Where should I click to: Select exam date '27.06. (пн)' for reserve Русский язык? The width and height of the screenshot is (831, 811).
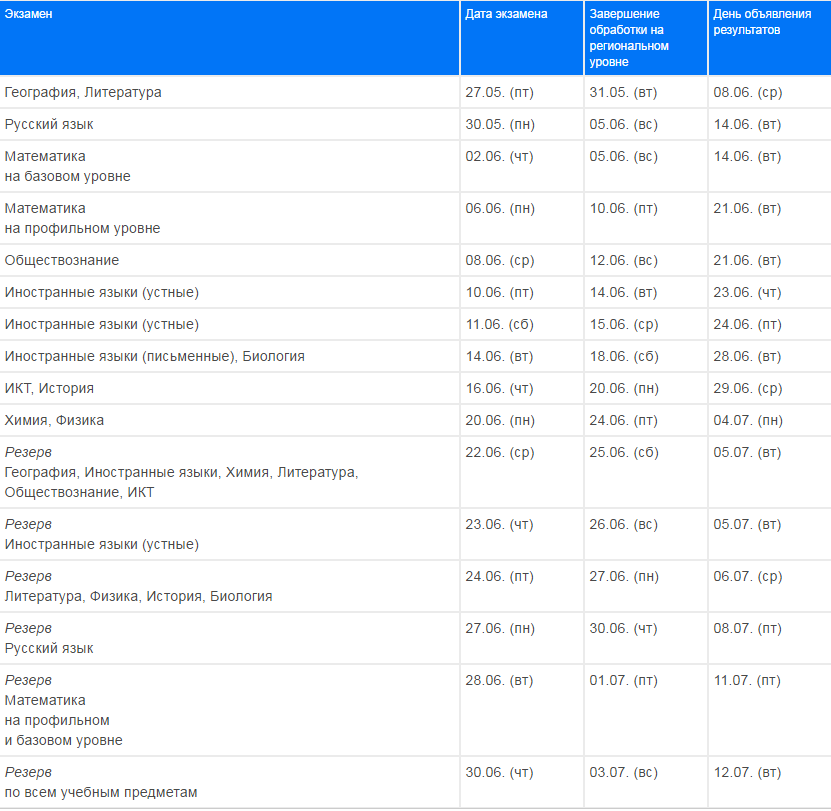(521, 638)
